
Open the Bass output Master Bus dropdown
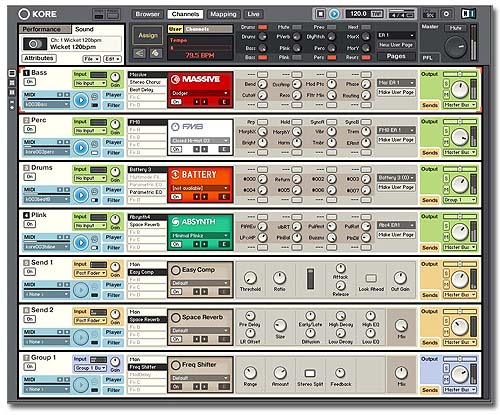tap(460, 105)
